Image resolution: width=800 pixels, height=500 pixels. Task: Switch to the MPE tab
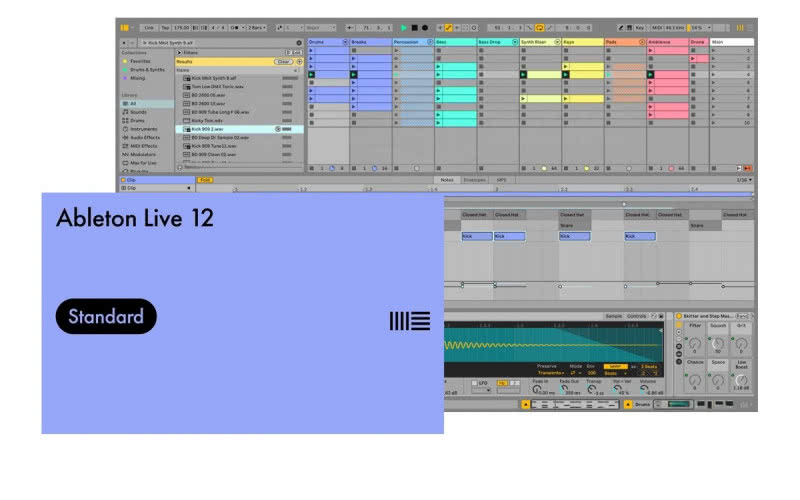click(x=501, y=180)
